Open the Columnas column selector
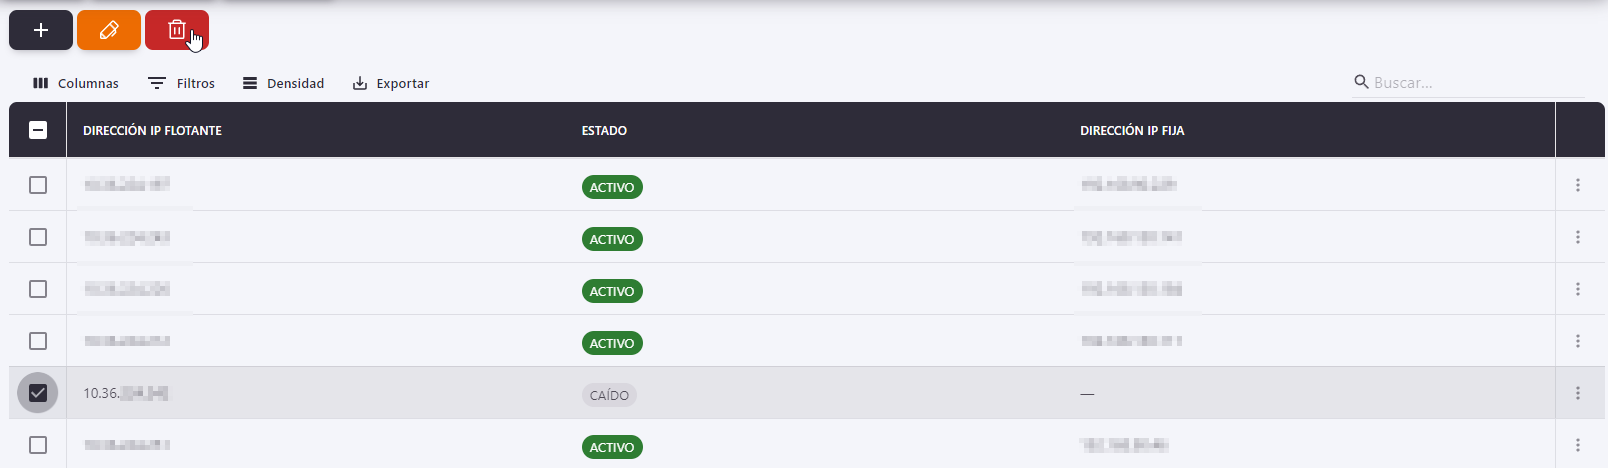Image resolution: width=1608 pixels, height=468 pixels. pyautogui.click(x=76, y=83)
